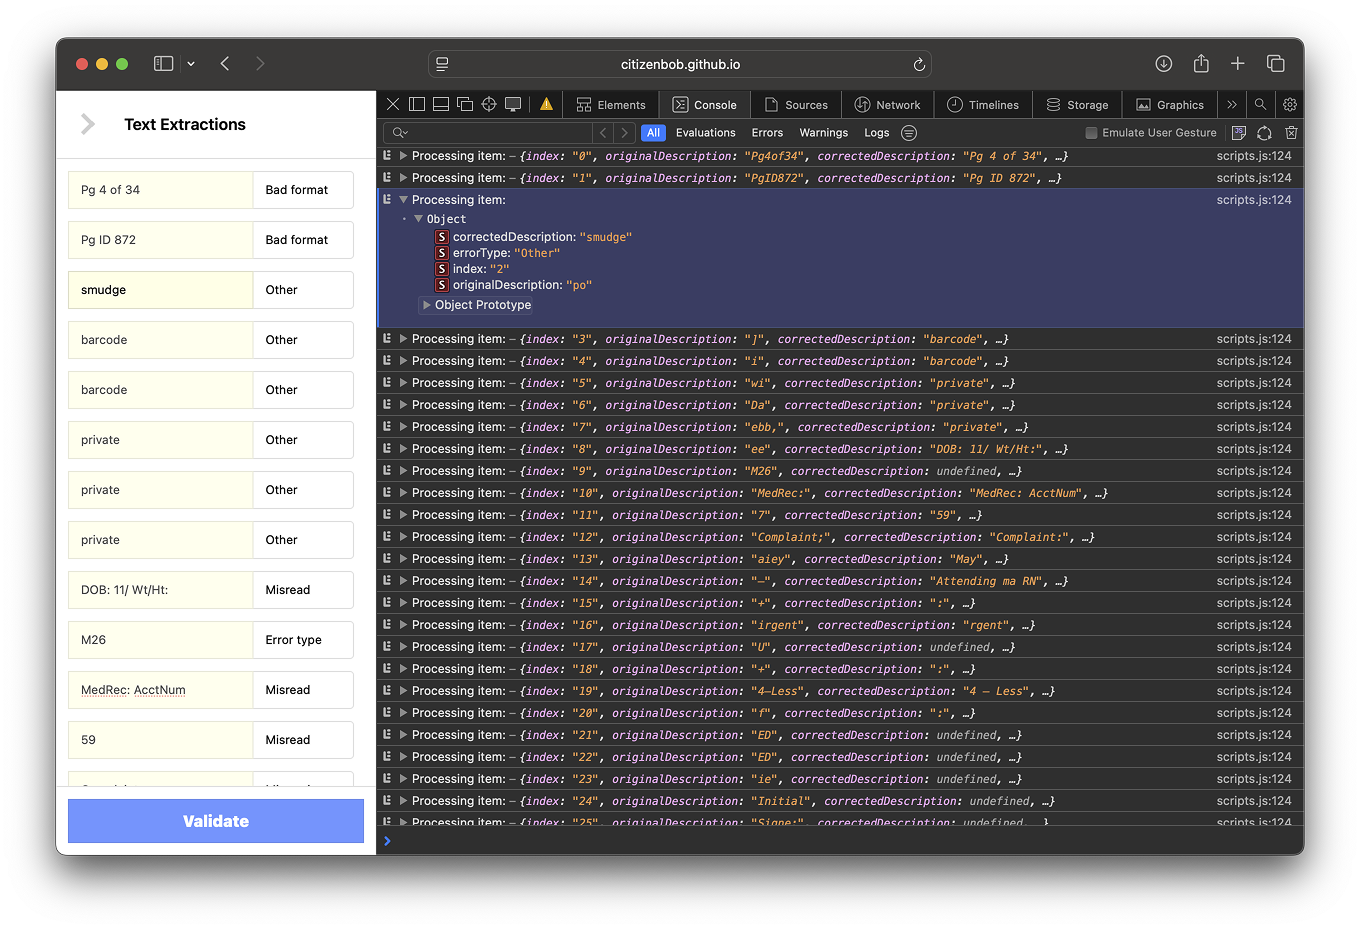Click the console prompt input line

[x=840, y=841]
